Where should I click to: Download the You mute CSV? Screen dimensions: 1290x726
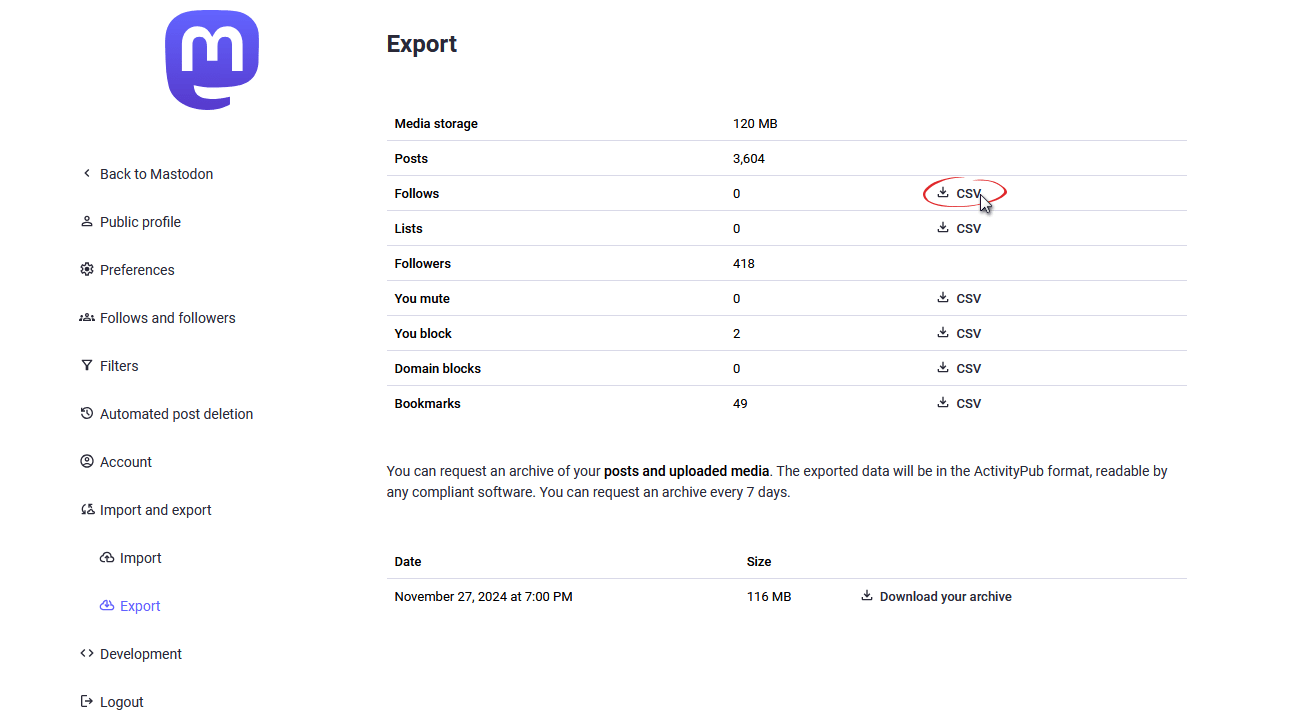(x=959, y=299)
